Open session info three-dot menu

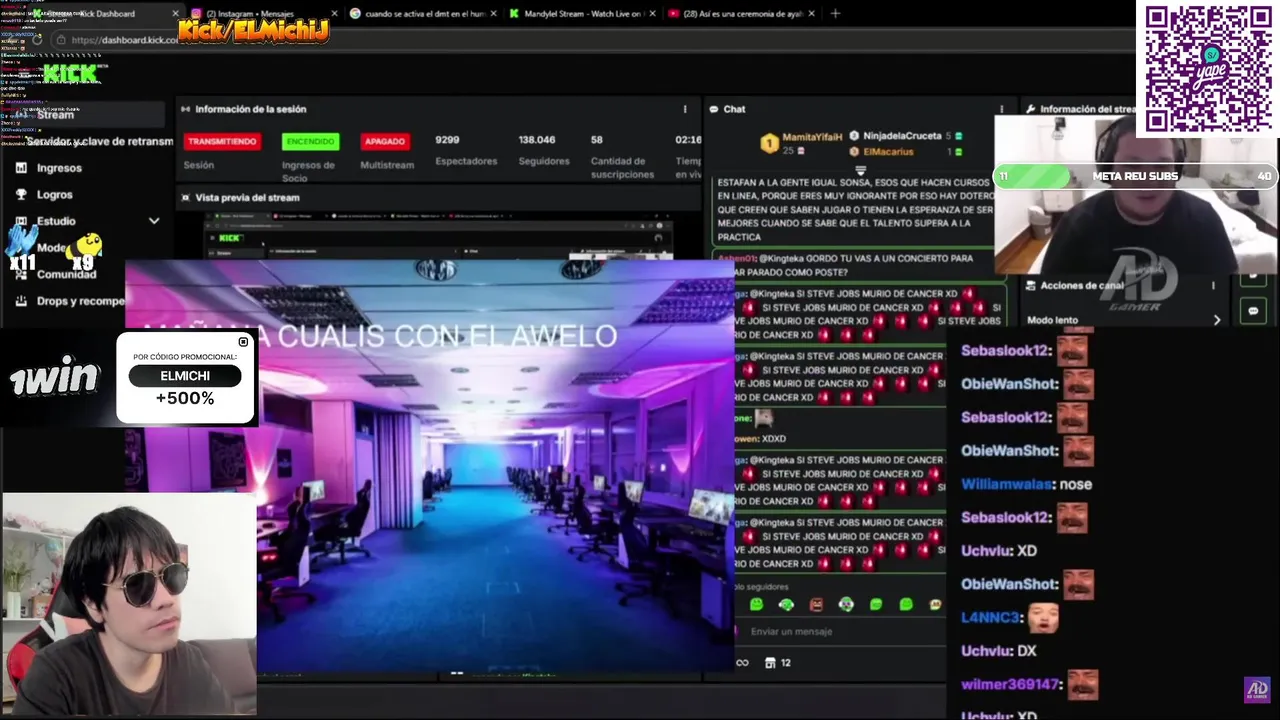coord(685,109)
